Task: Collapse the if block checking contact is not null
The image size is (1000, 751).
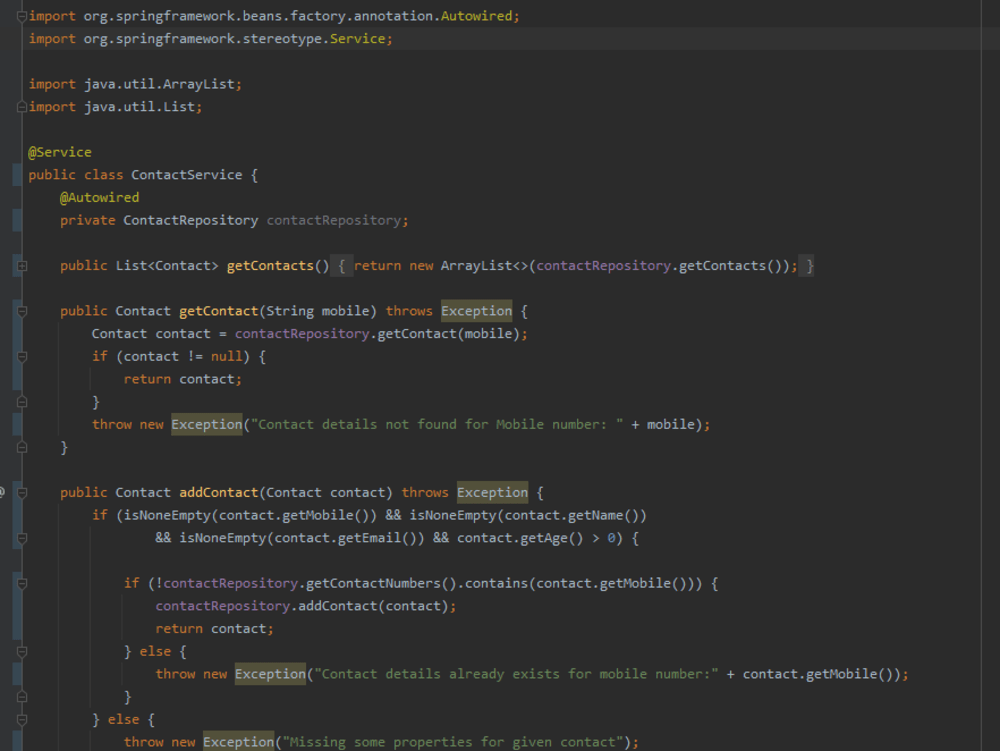Action: 22,356
